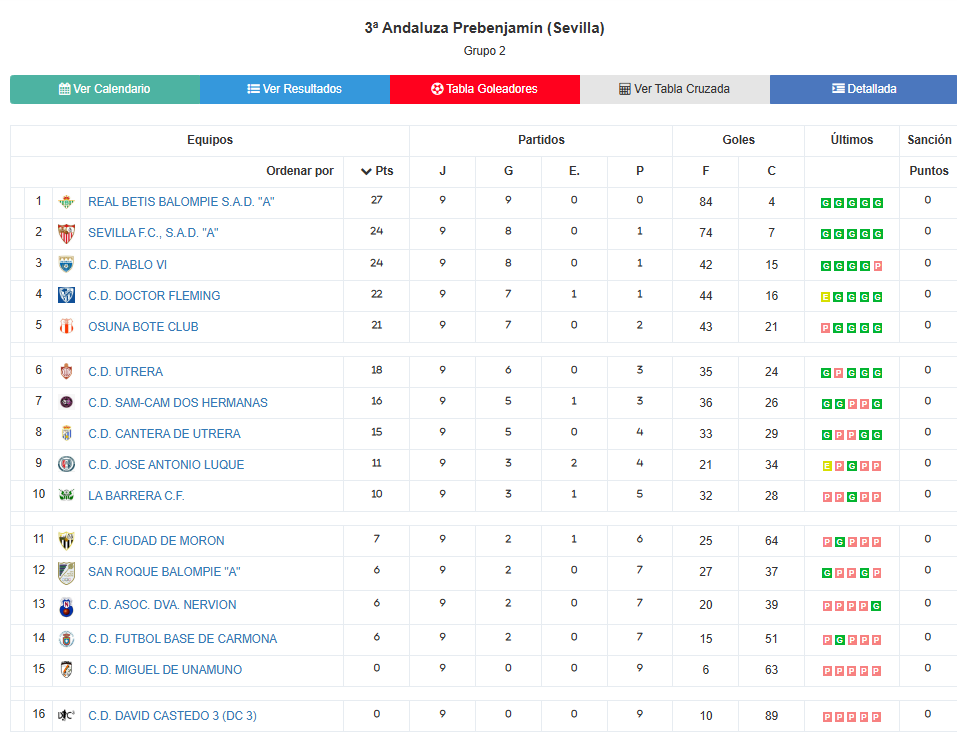957x745 pixels.
Task: Click the C.D. Miguel de Unamuno crest
Action: pos(67,670)
